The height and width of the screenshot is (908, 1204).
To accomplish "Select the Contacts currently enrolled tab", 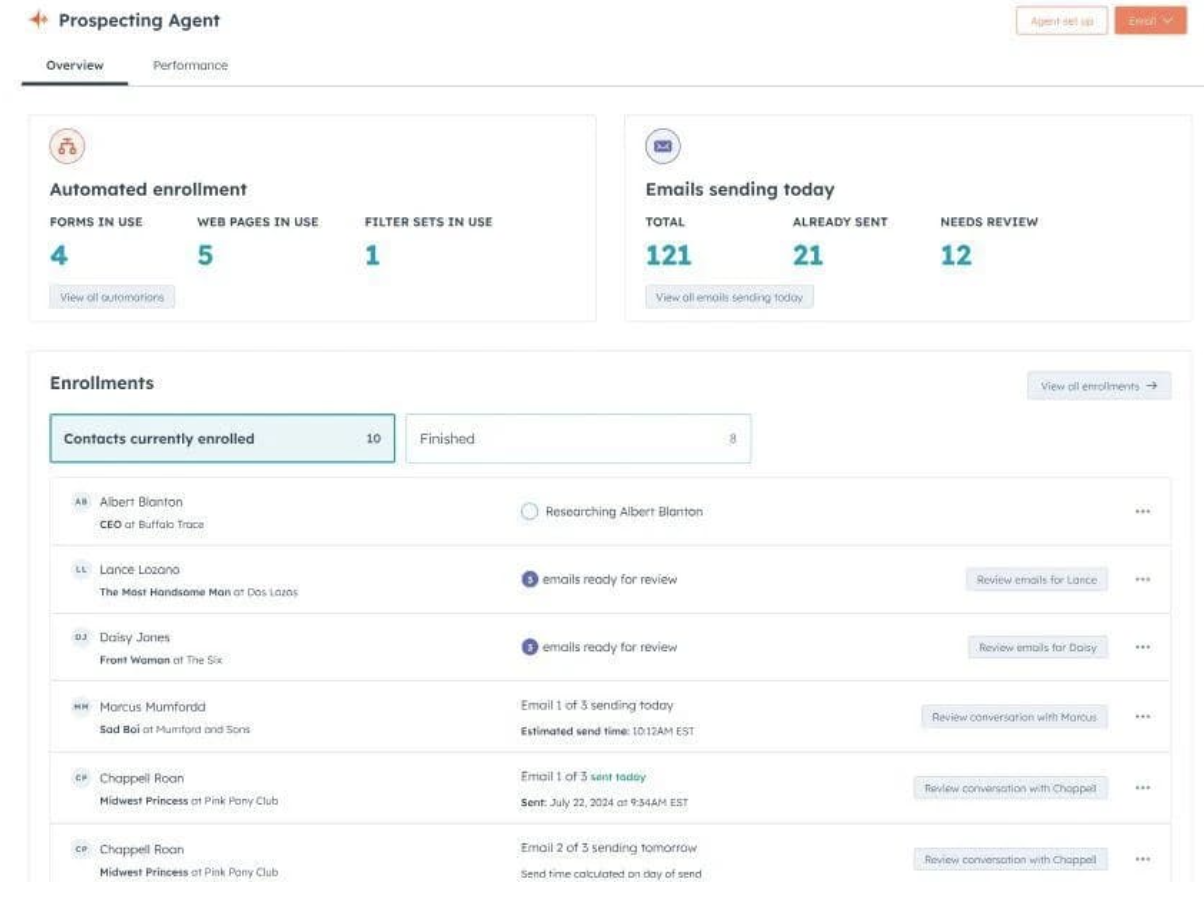I will [222, 439].
